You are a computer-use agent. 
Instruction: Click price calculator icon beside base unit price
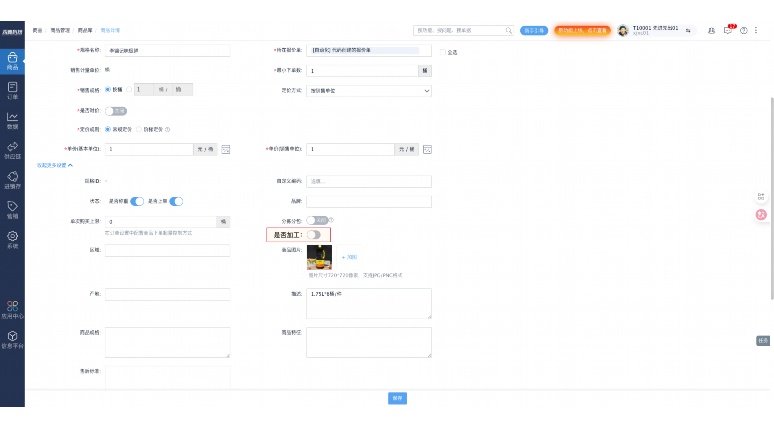[x=226, y=149]
